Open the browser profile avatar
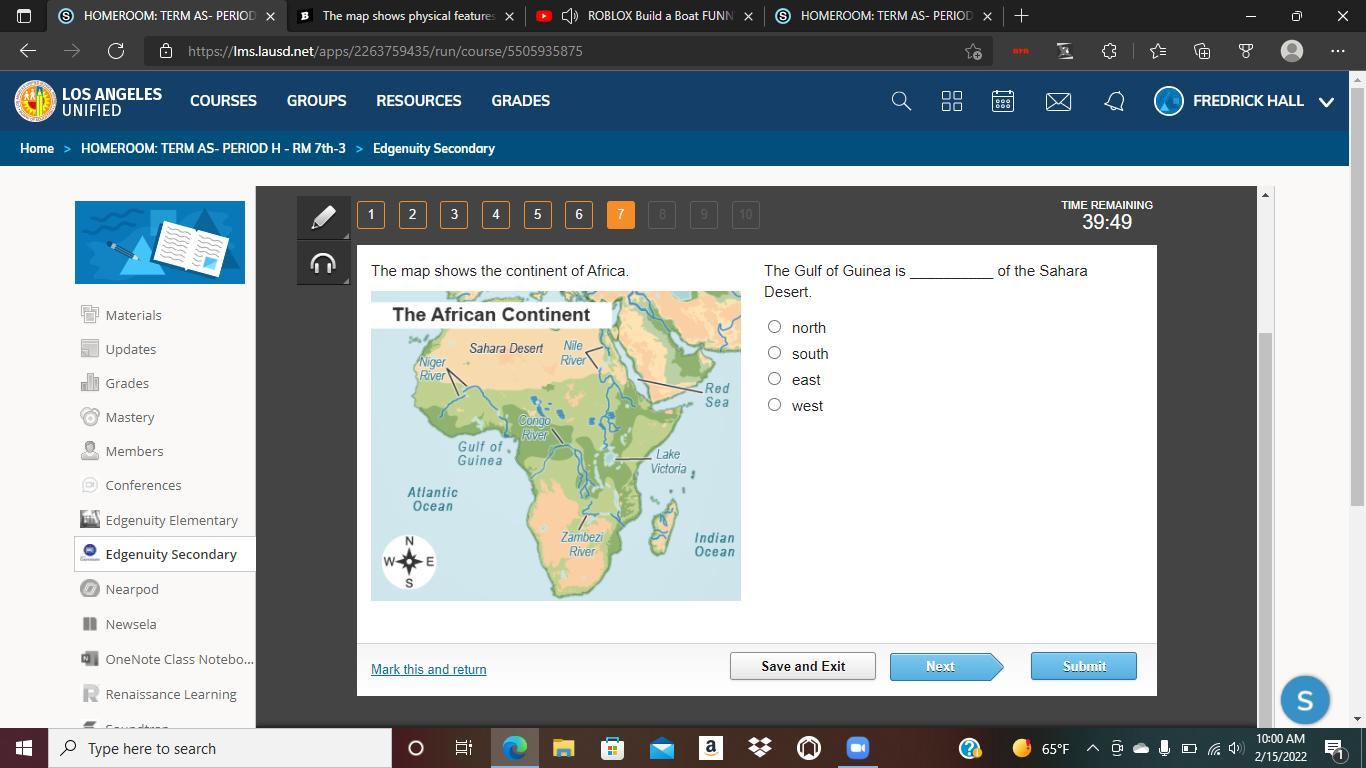 1292,51
